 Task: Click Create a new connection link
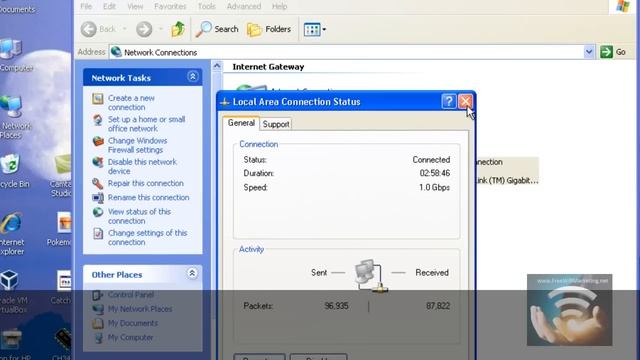coord(131,102)
